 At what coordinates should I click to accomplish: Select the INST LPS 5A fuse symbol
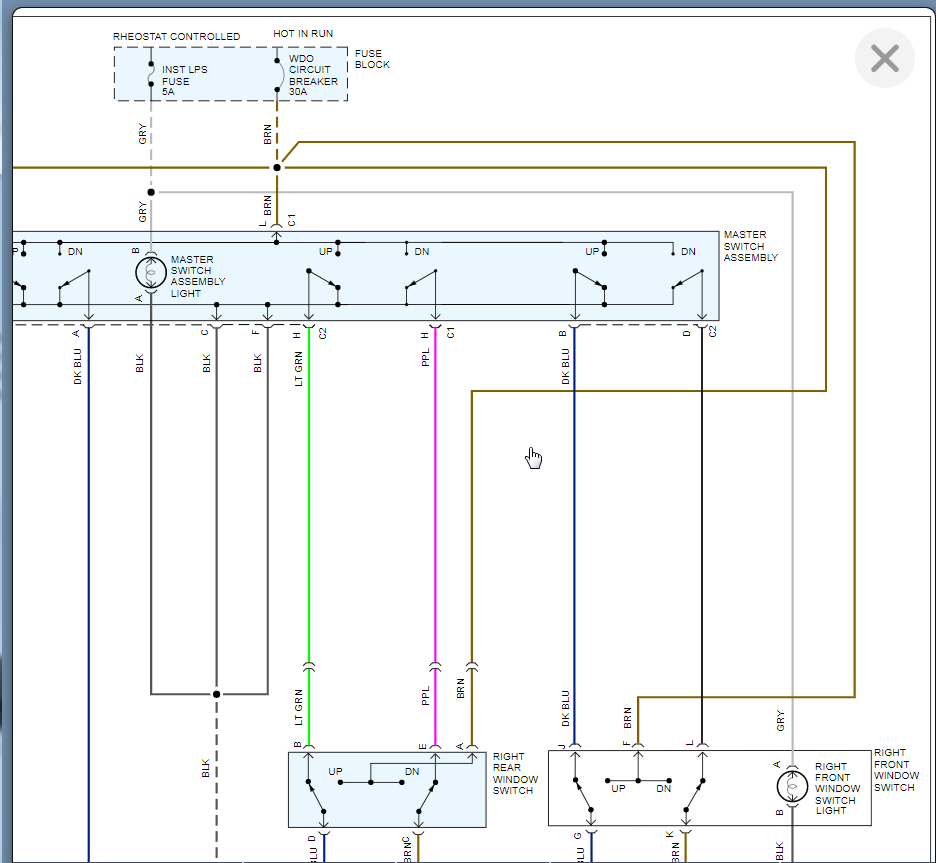tap(150, 75)
